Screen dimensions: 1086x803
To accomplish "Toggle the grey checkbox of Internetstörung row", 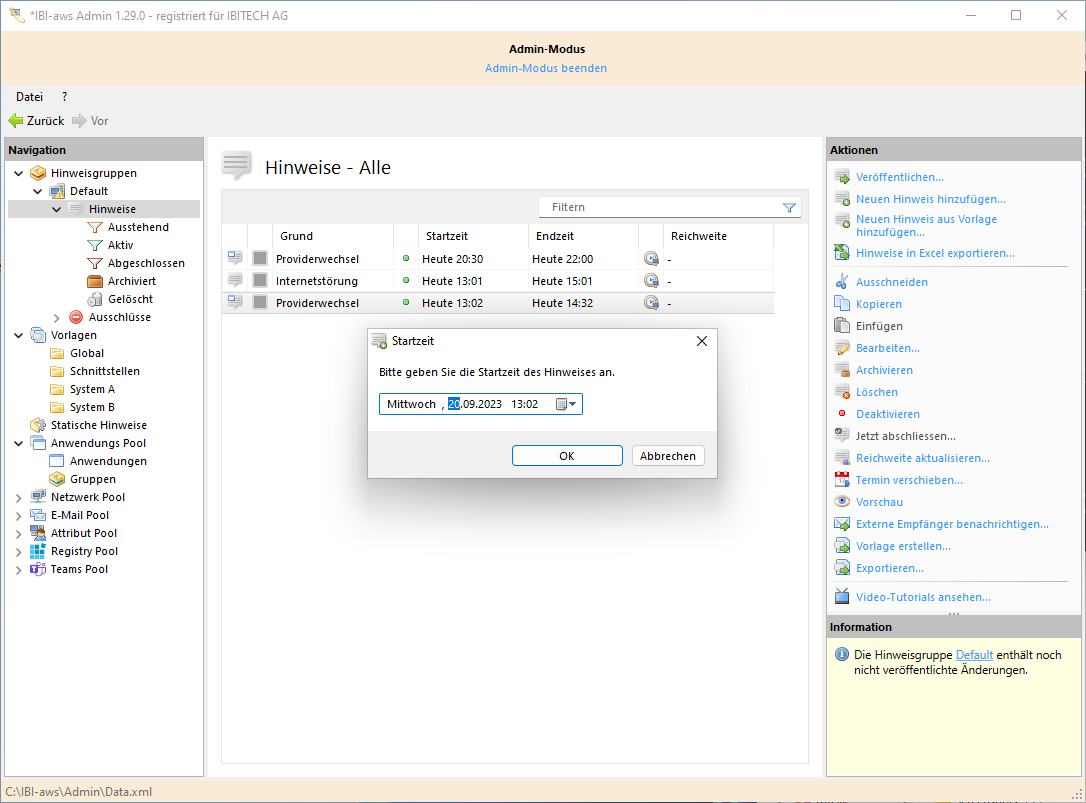I will pos(260,281).
